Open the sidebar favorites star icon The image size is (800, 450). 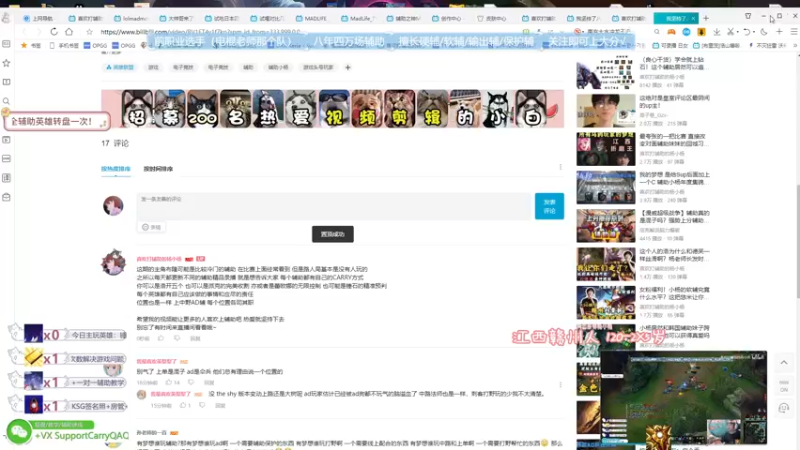click(x=6, y=63)
